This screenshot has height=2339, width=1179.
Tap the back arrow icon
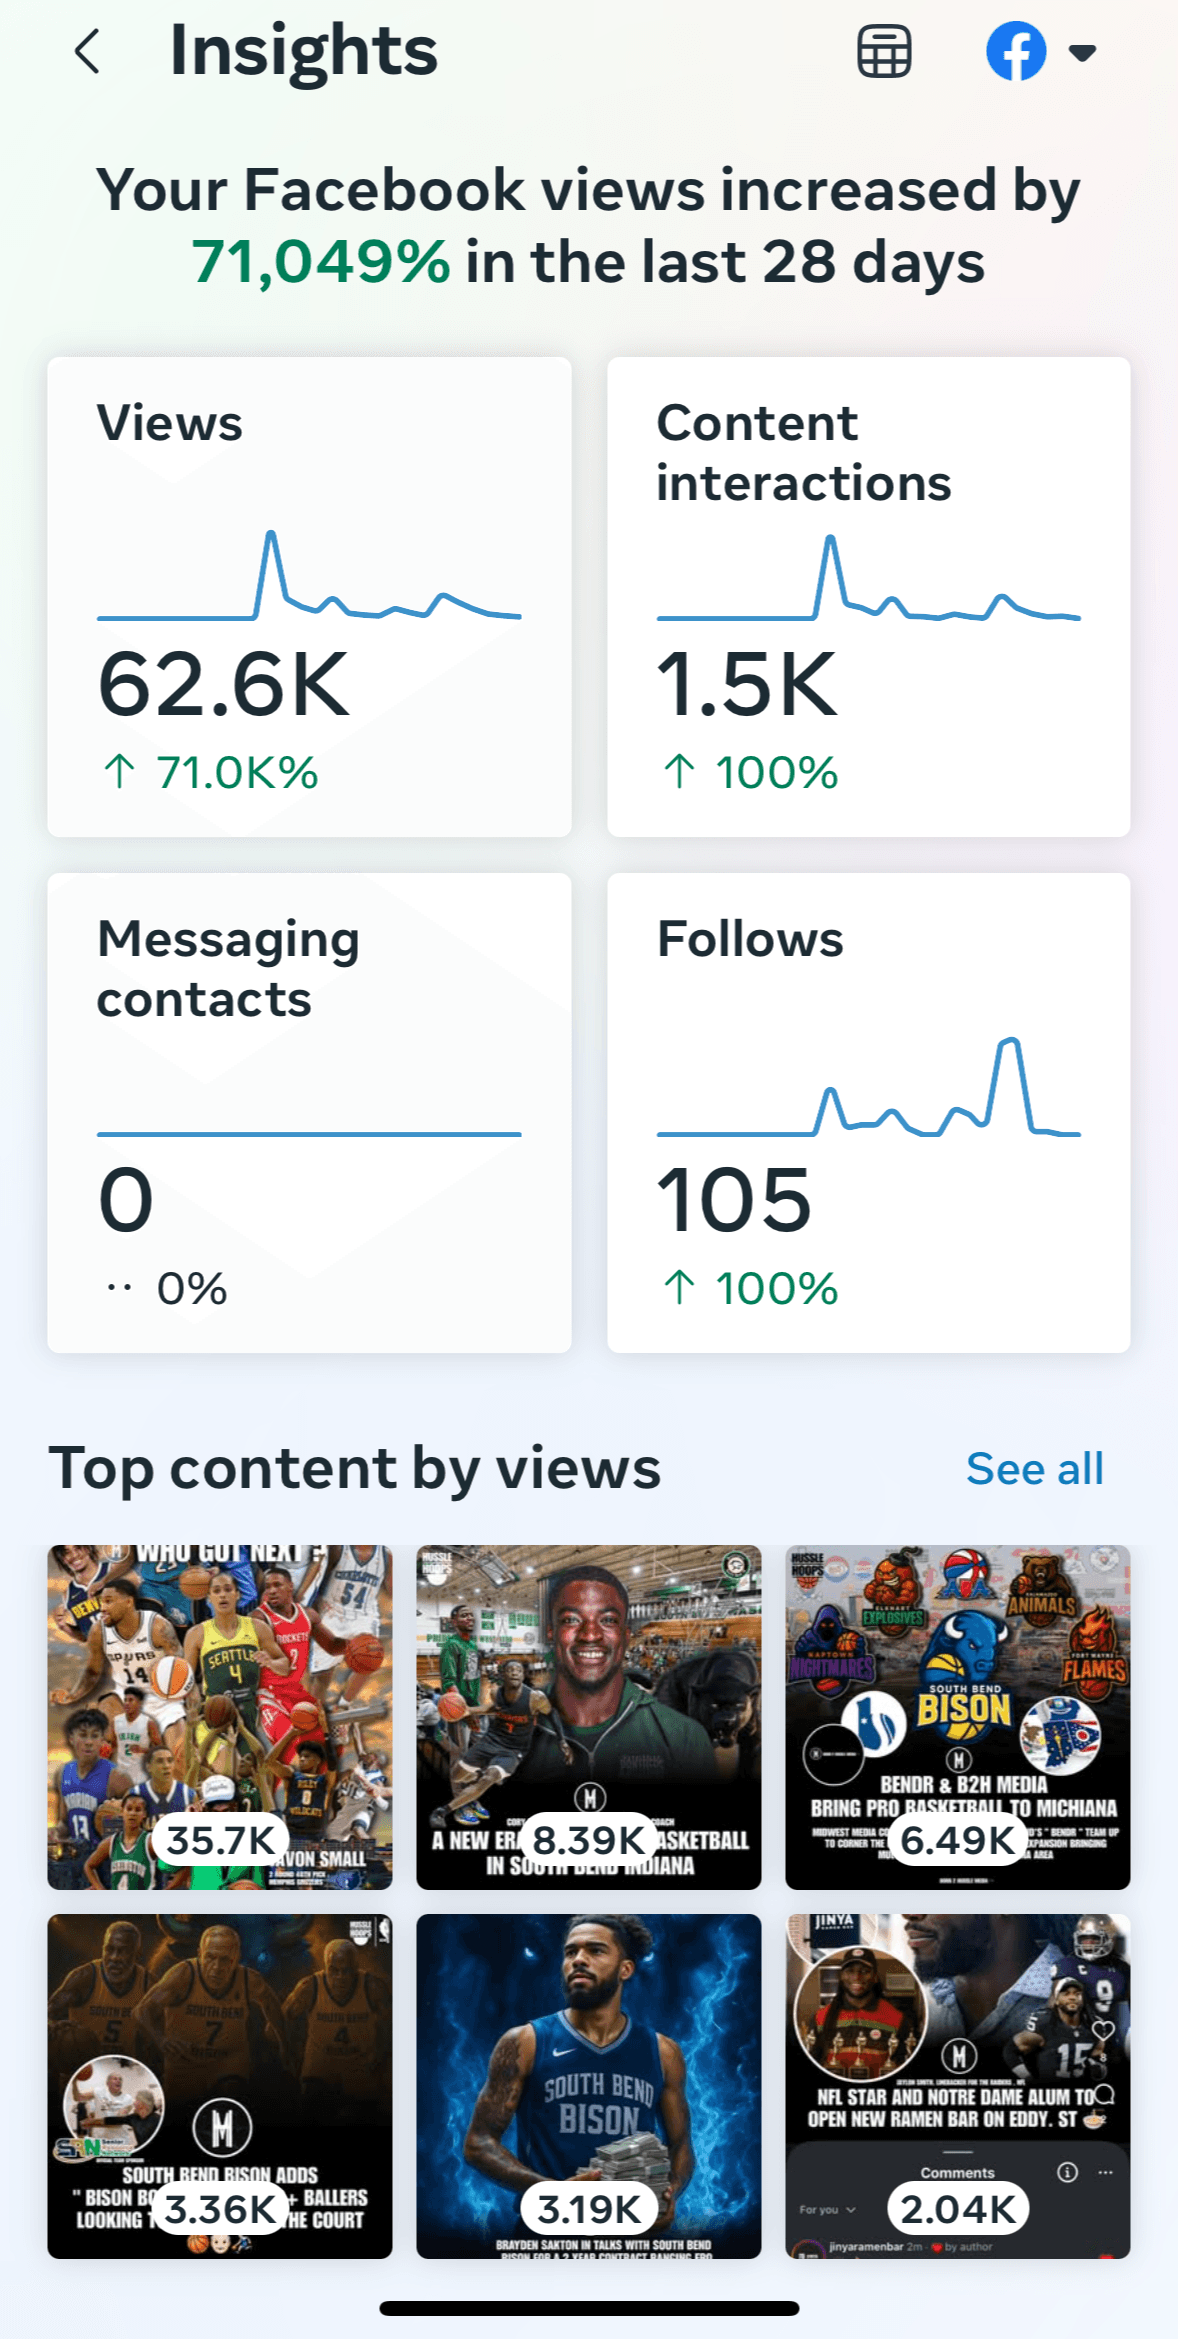pyautogui.click(x=88, y=51)
